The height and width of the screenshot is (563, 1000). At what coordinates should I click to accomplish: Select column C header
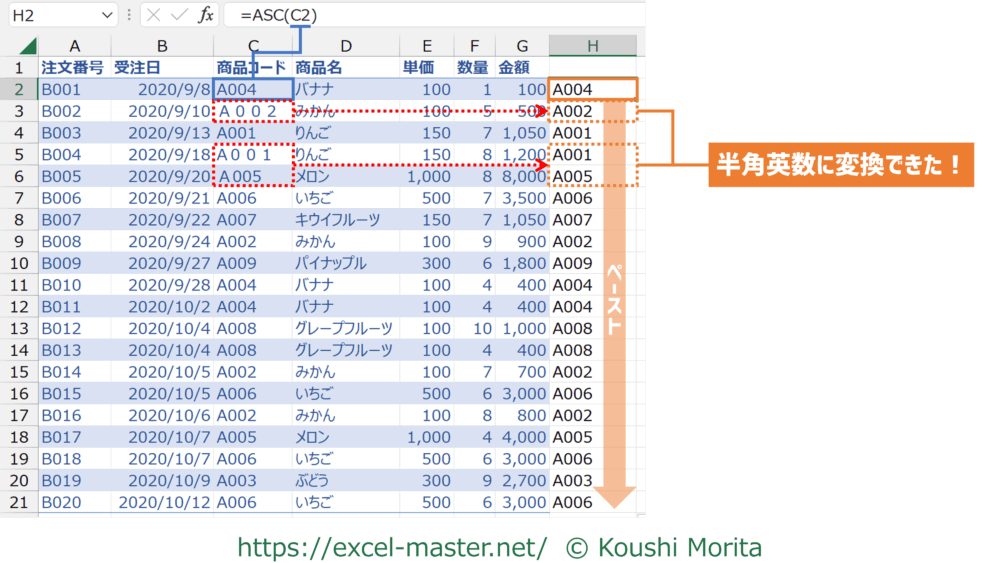[x=254, y=46]
